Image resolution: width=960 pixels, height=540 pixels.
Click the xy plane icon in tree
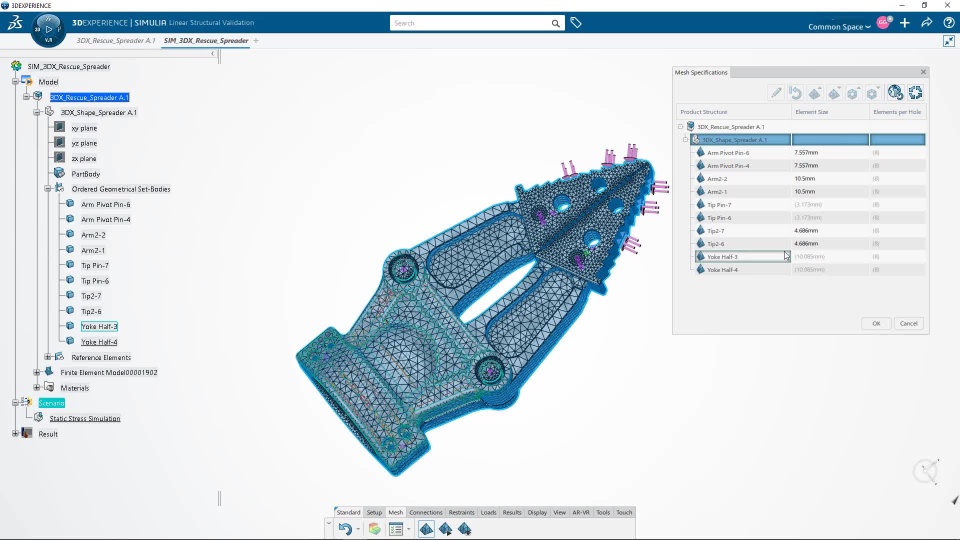coord(59,127)
